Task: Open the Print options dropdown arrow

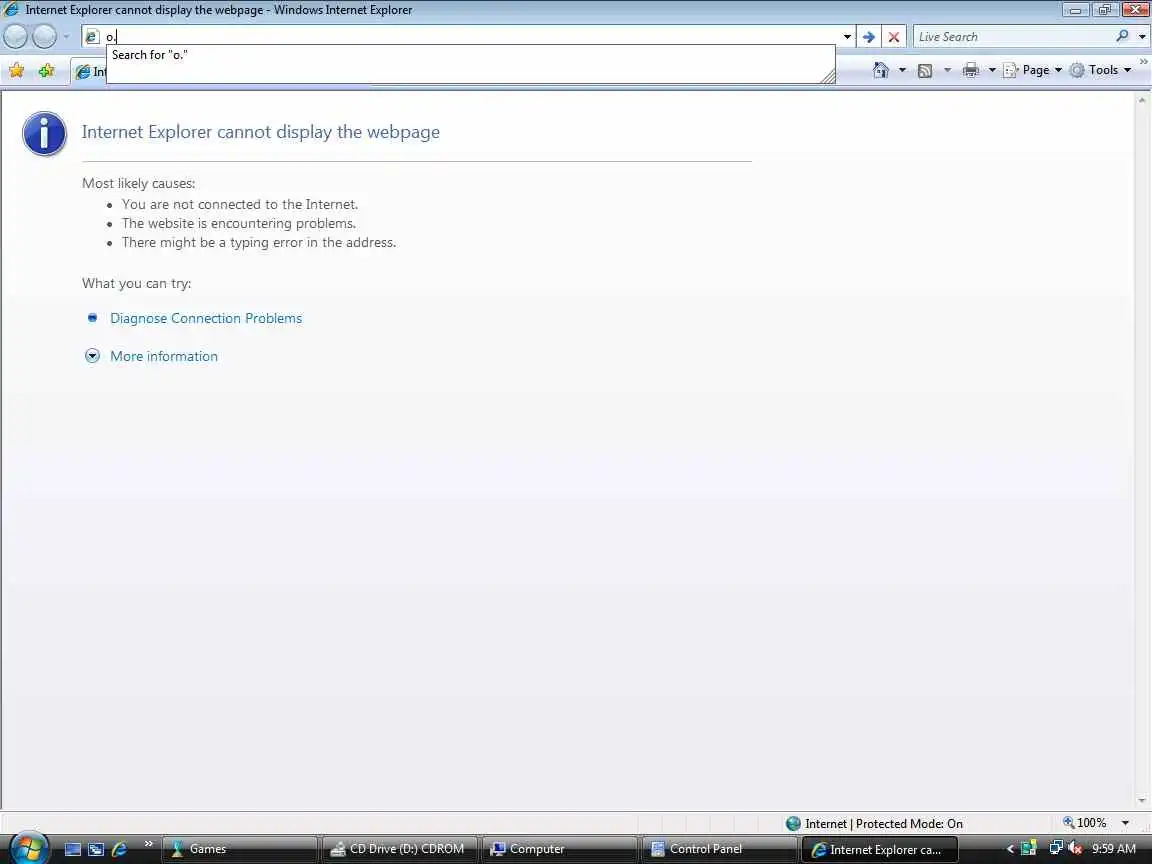Action: pos(992,70)
